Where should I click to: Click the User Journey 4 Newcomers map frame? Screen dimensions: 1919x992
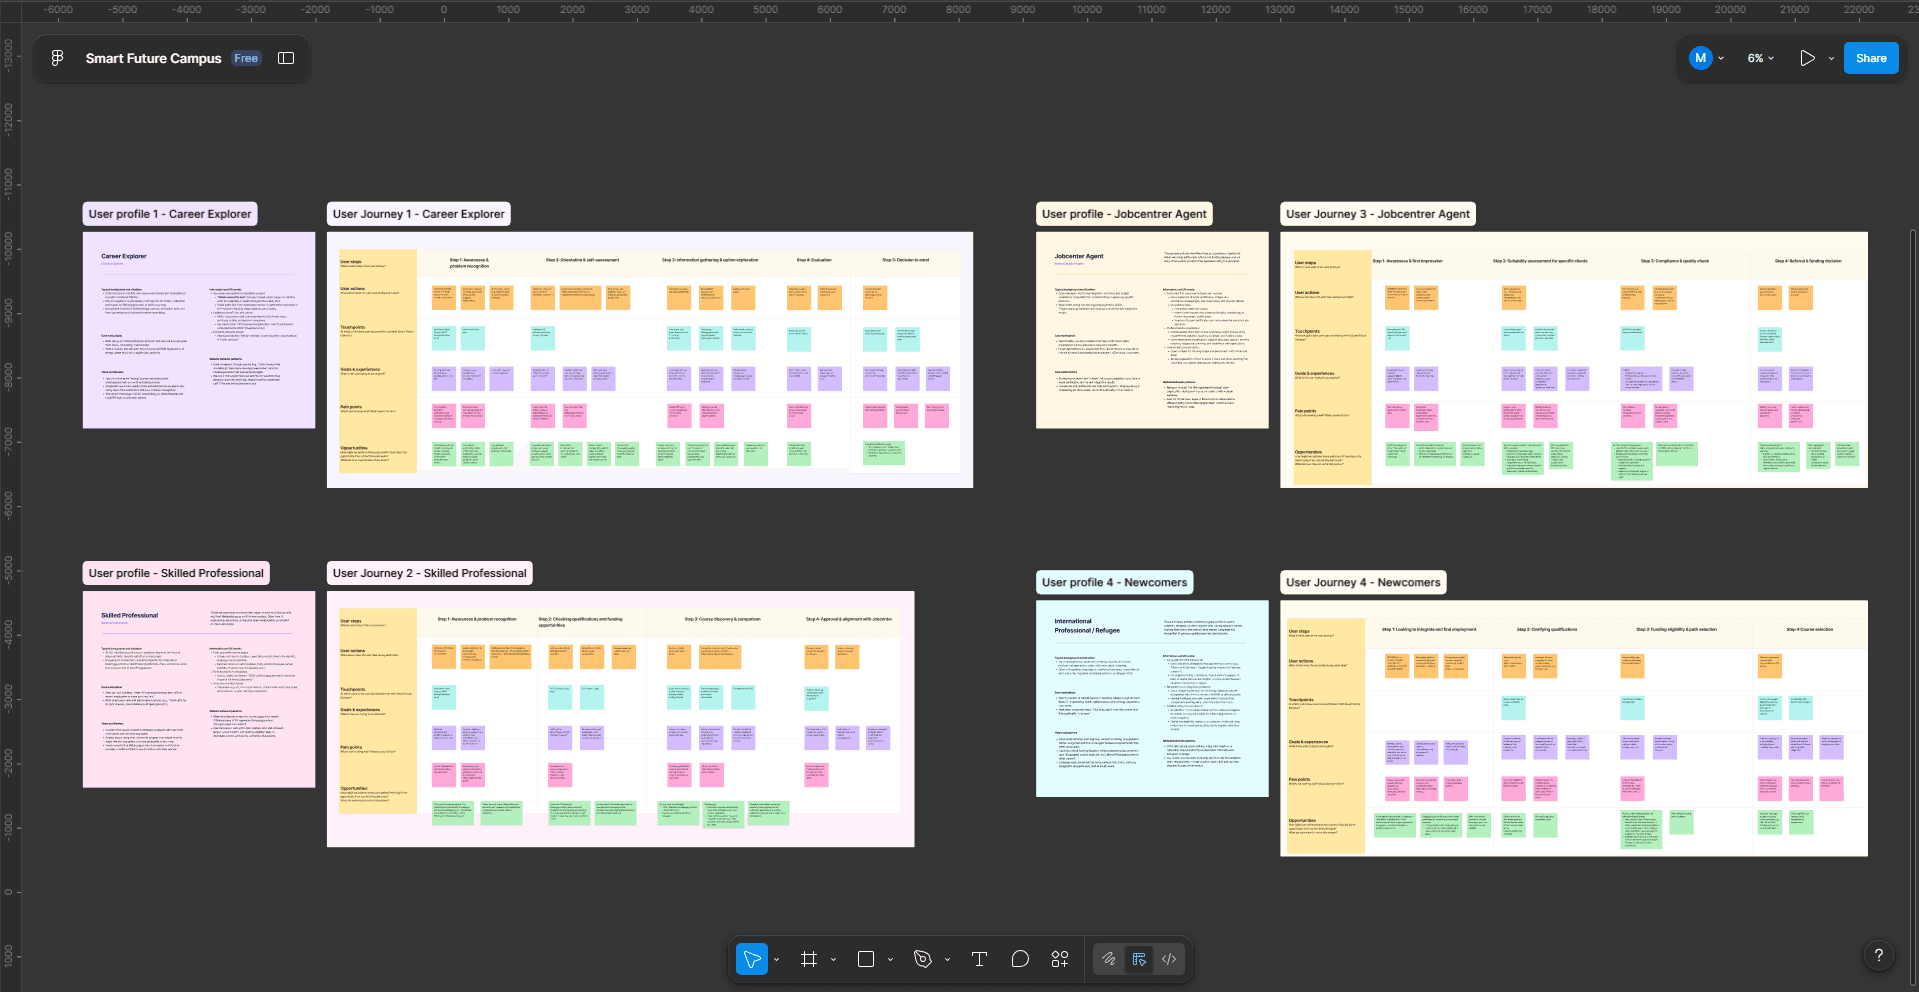1574,728
